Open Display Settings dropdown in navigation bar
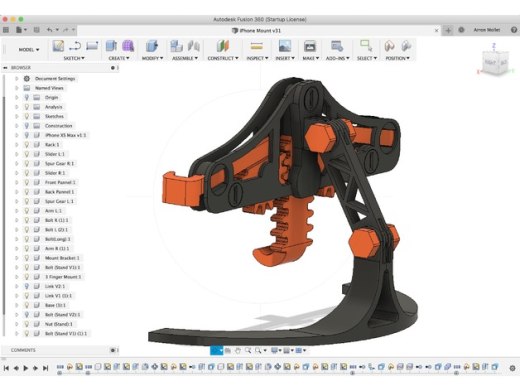 (276, 350)
